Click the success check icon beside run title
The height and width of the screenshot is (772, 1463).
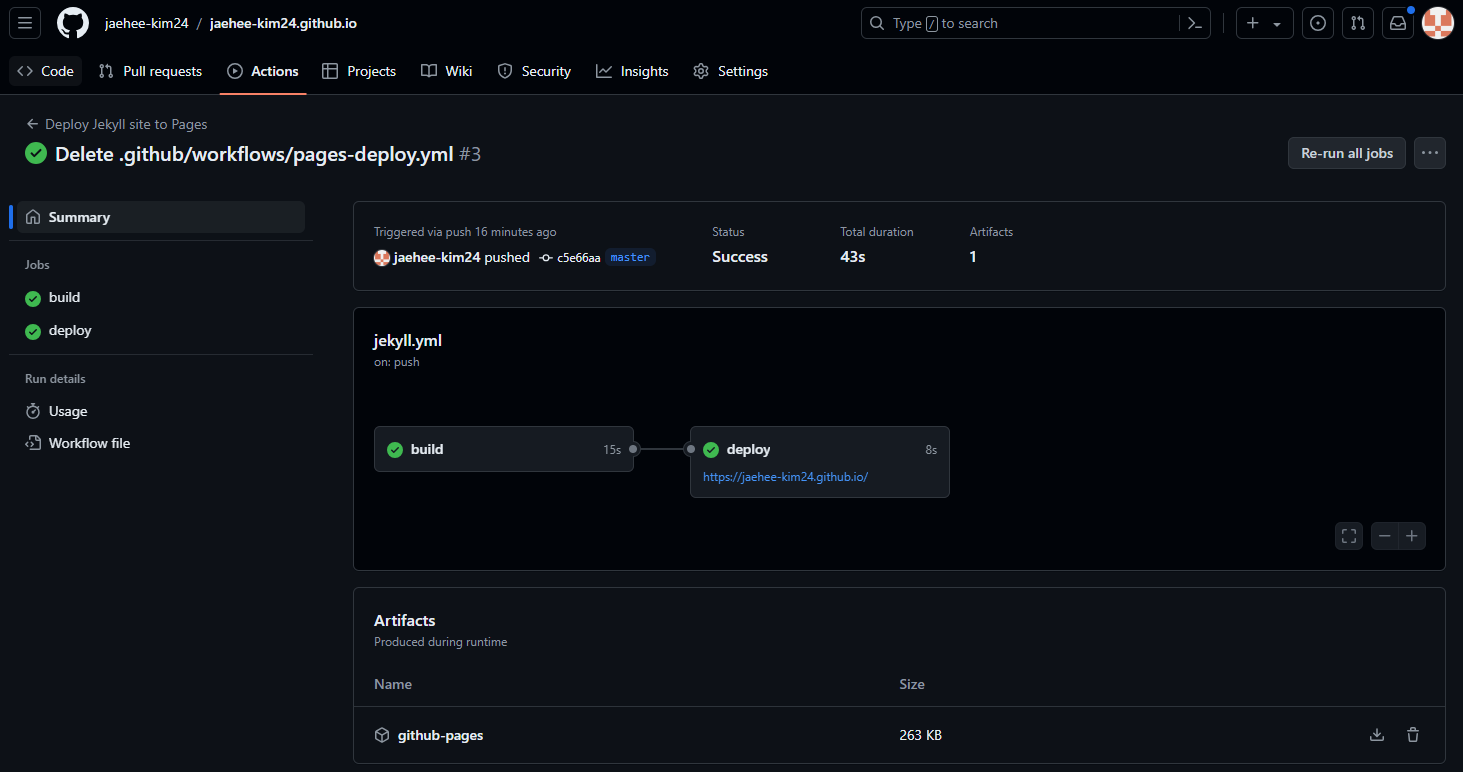[x=36, y=153]
